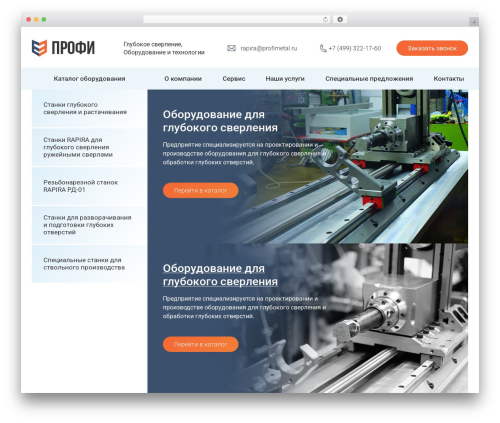
Task: Go to О компании page
Action: (183, 79)
